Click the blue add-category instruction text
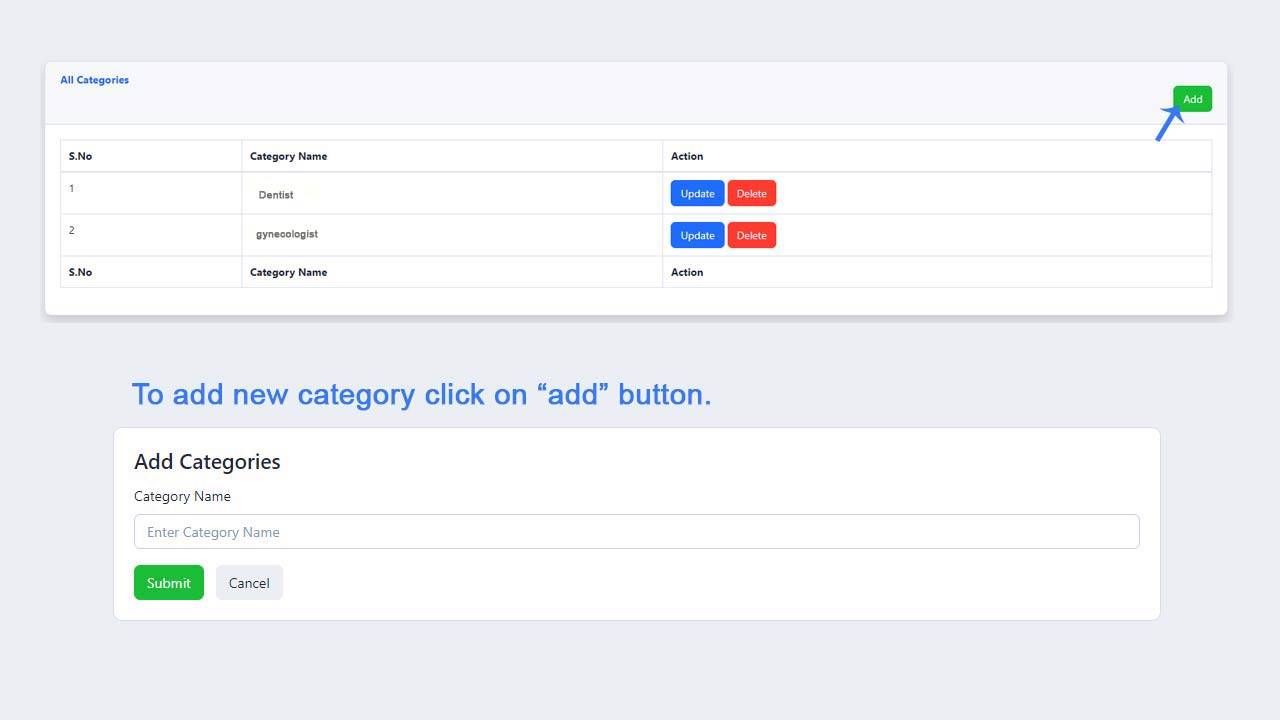The height and width of the screenshot is (720, 1280). (421, 394)
